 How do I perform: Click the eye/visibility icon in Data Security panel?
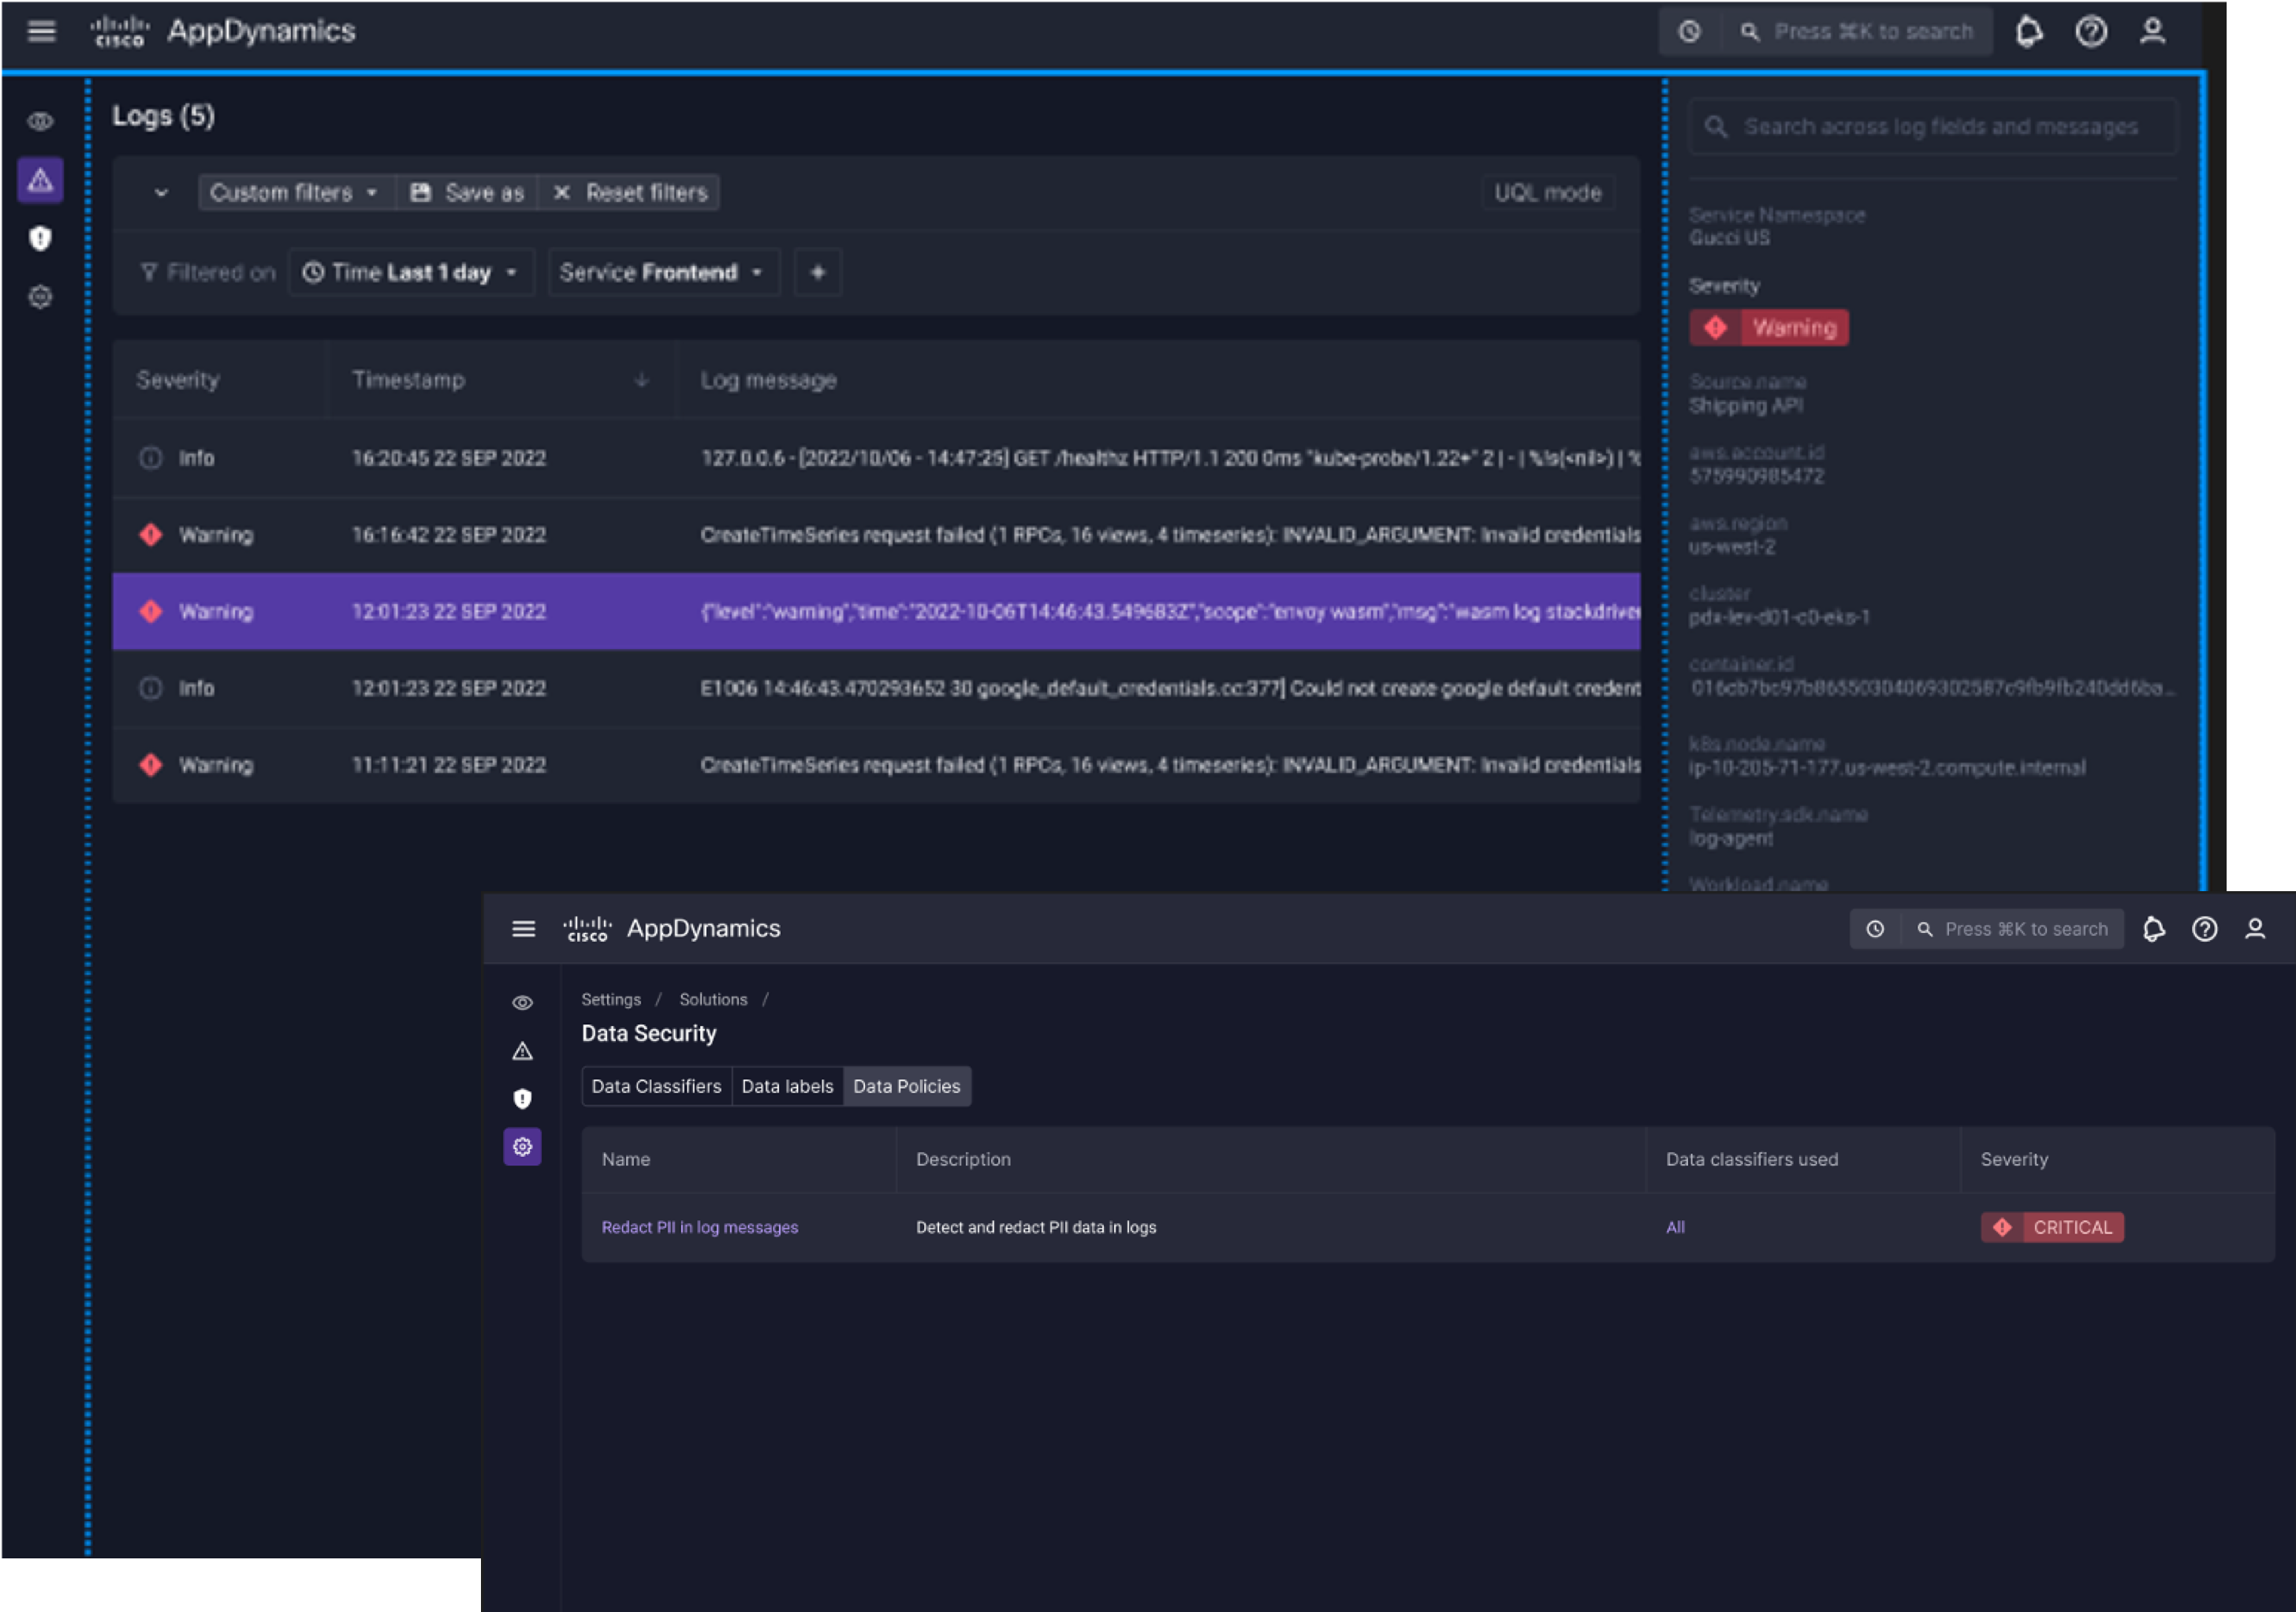tap(524, 1003)
